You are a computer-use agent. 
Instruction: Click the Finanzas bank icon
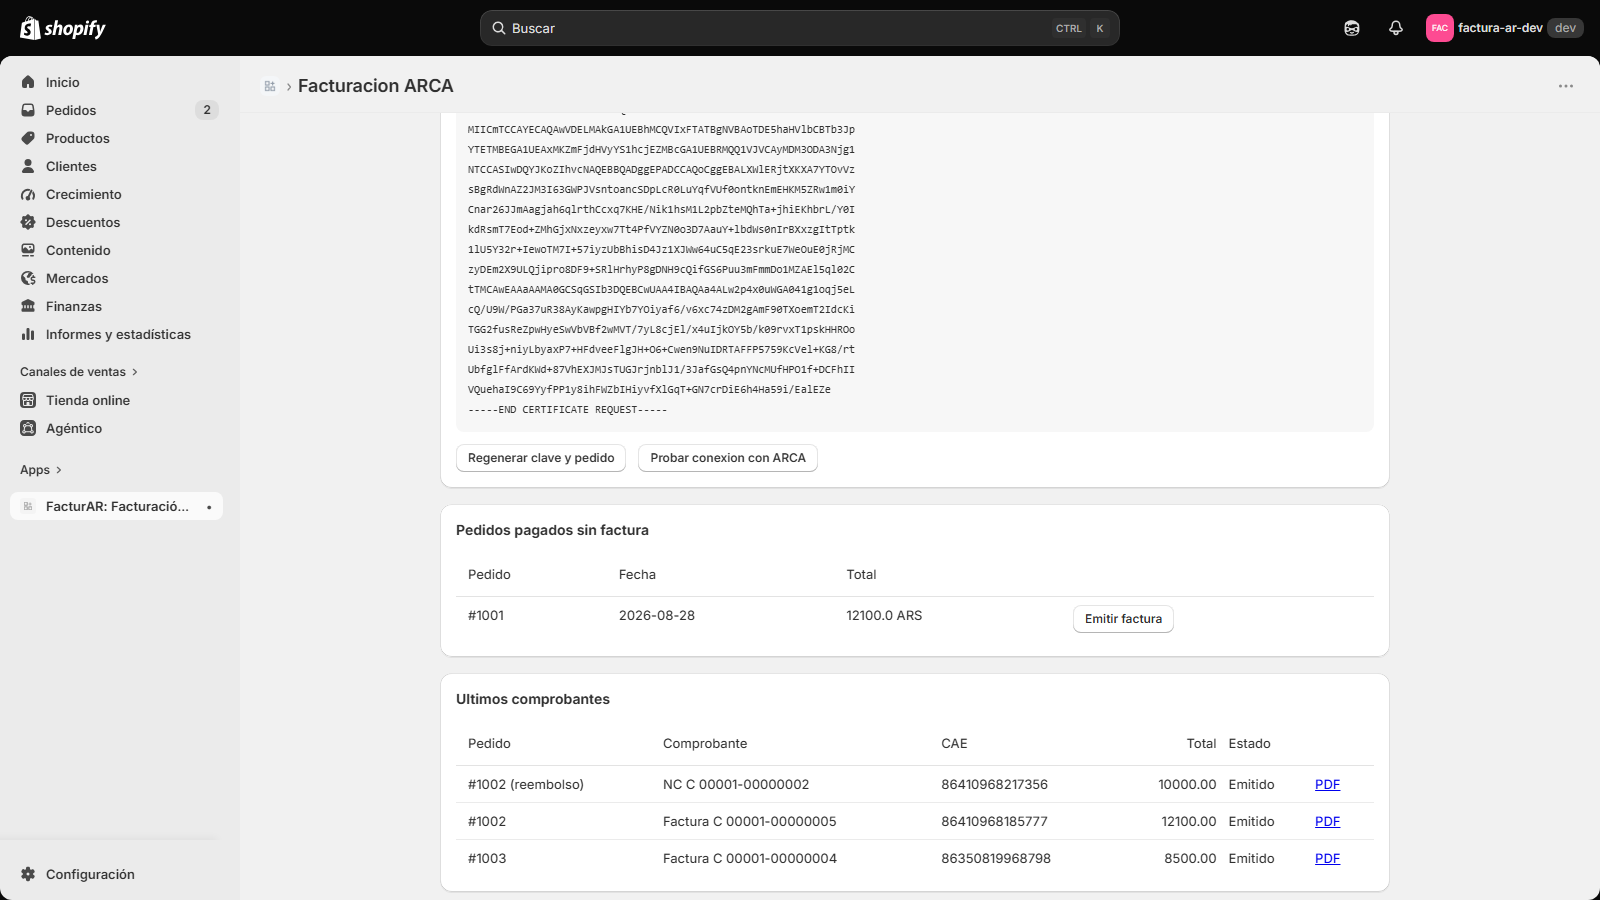[28, 306]
